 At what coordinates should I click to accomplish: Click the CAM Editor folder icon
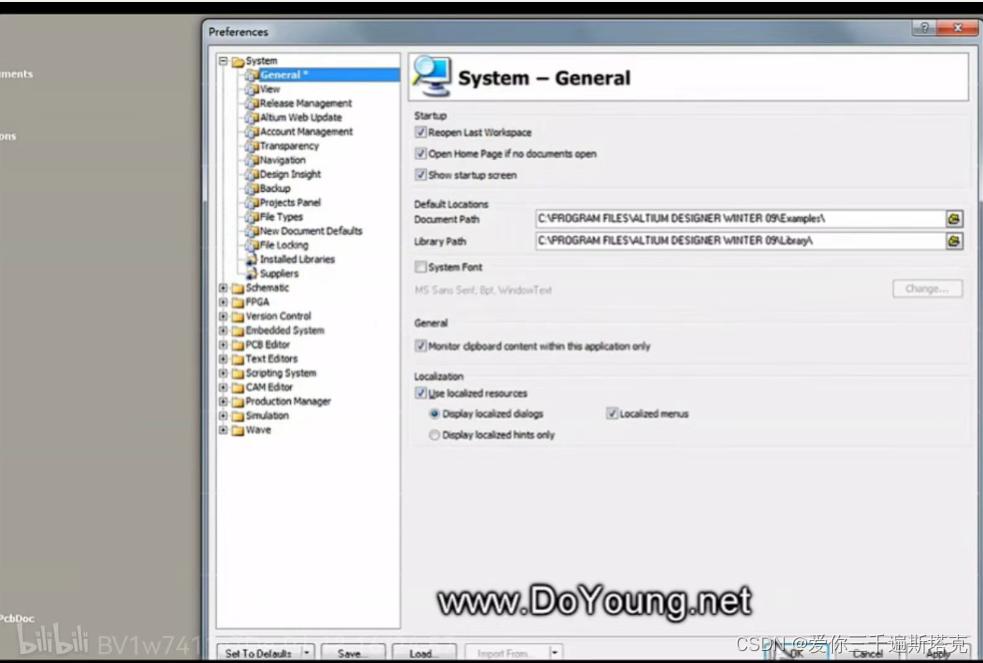(x=238, y=388)
